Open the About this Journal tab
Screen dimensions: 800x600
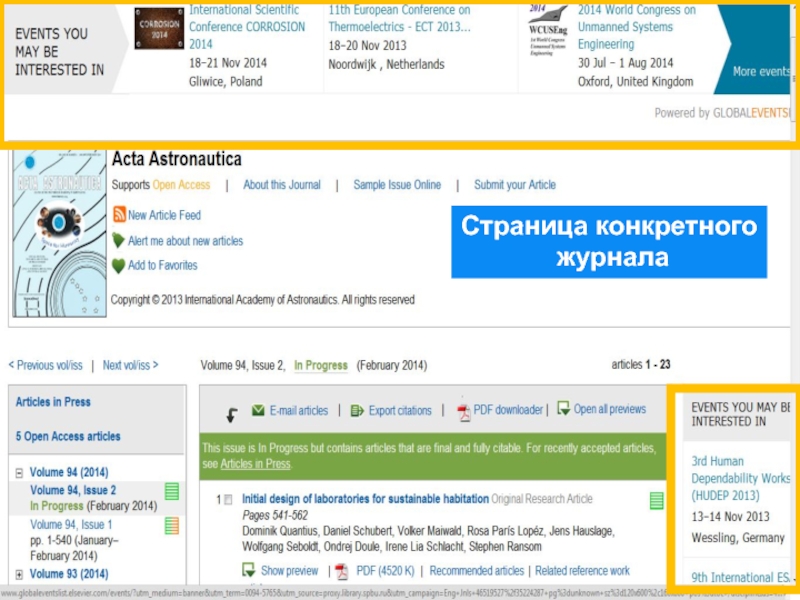tap(281, 185)
